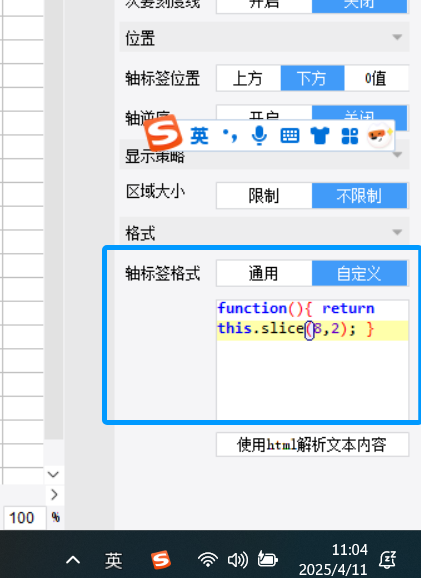Viewport: 421px width, 578px height.
Task: Set axis label position to 0值
Action: [376, 78]
